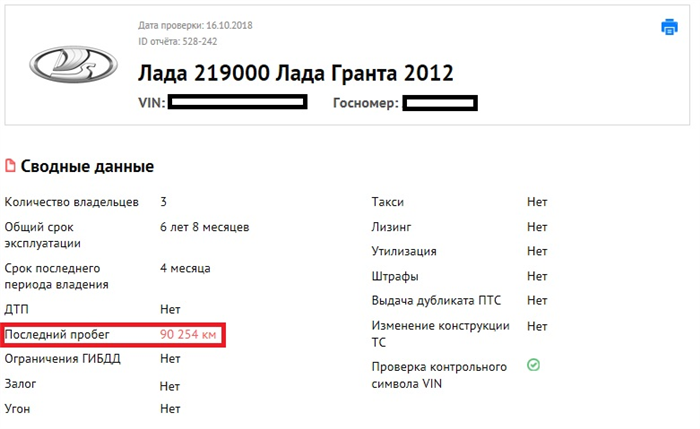Click the Общий срок эксплуатации label

point(43,235)
